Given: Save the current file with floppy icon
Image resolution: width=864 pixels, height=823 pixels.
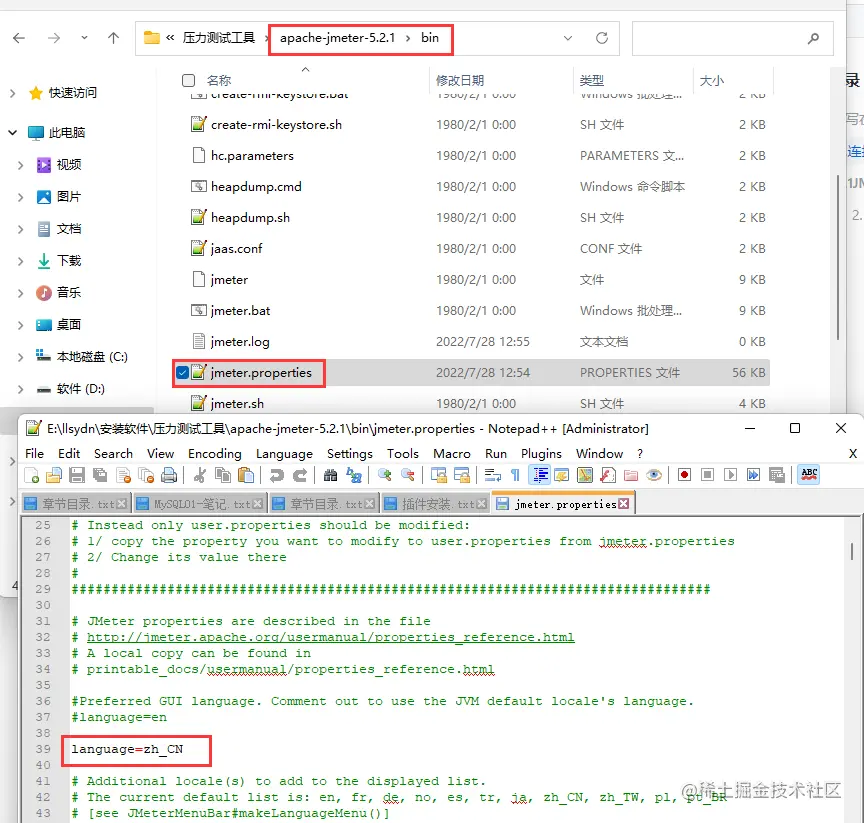Looking at the screenshot, I should click(77, 475).
